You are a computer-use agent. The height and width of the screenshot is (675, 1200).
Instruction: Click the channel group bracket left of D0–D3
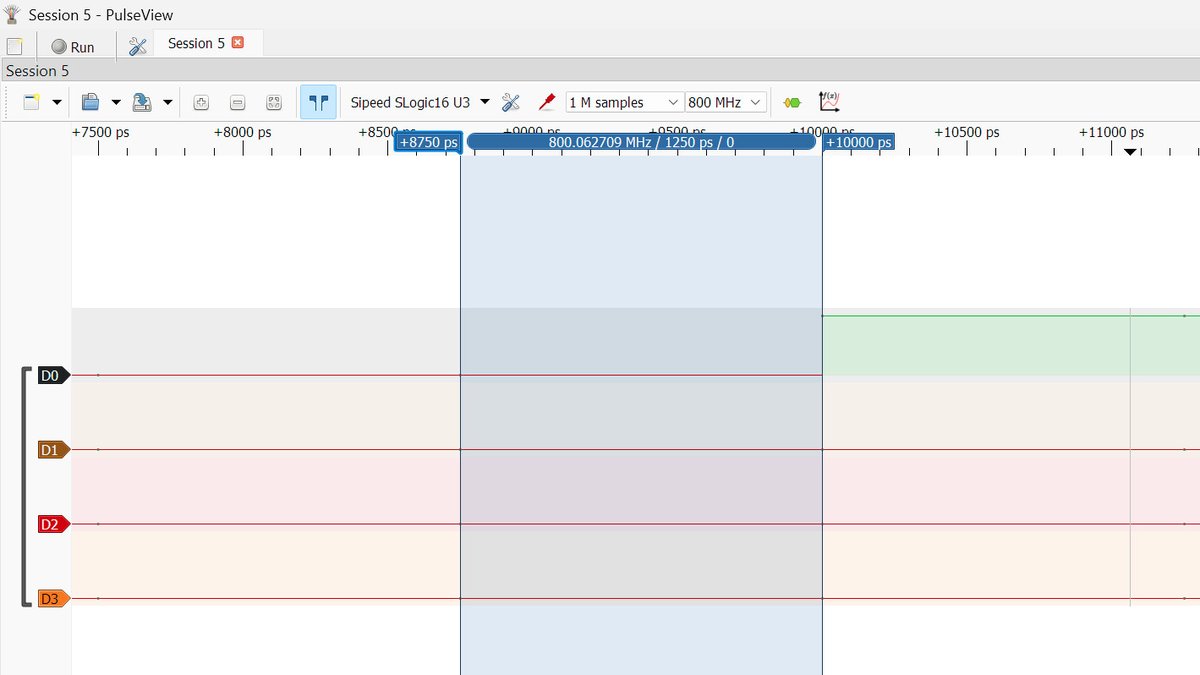click(26, 487)
